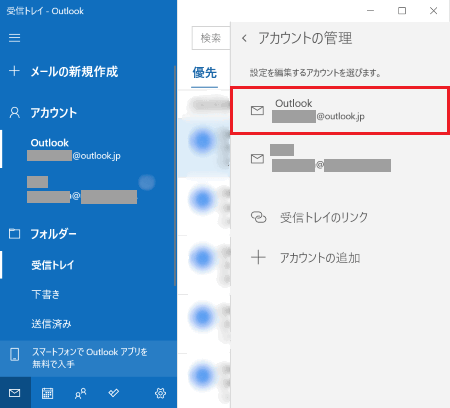Close the Outlook window
Image resolution: width=450 pixels, height=408 pixels.
coord(433,11)
